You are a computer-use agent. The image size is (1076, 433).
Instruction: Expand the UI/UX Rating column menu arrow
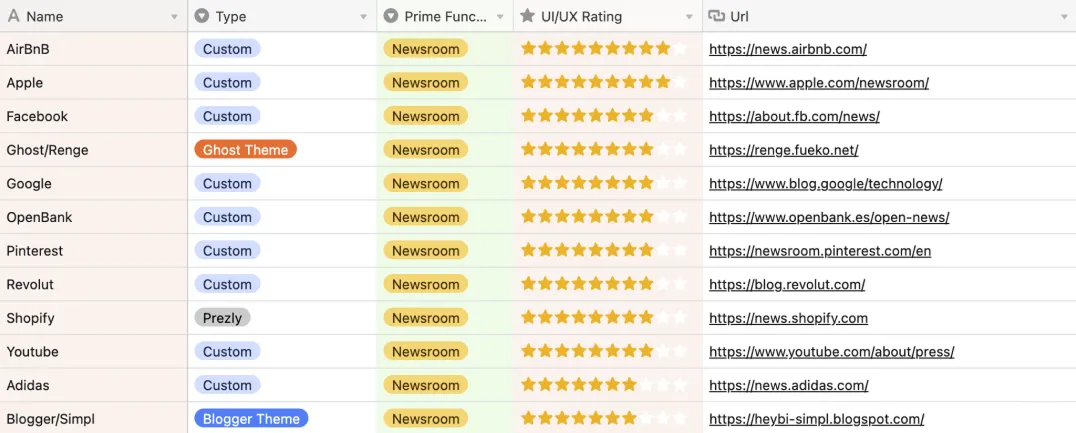point(689,17)
